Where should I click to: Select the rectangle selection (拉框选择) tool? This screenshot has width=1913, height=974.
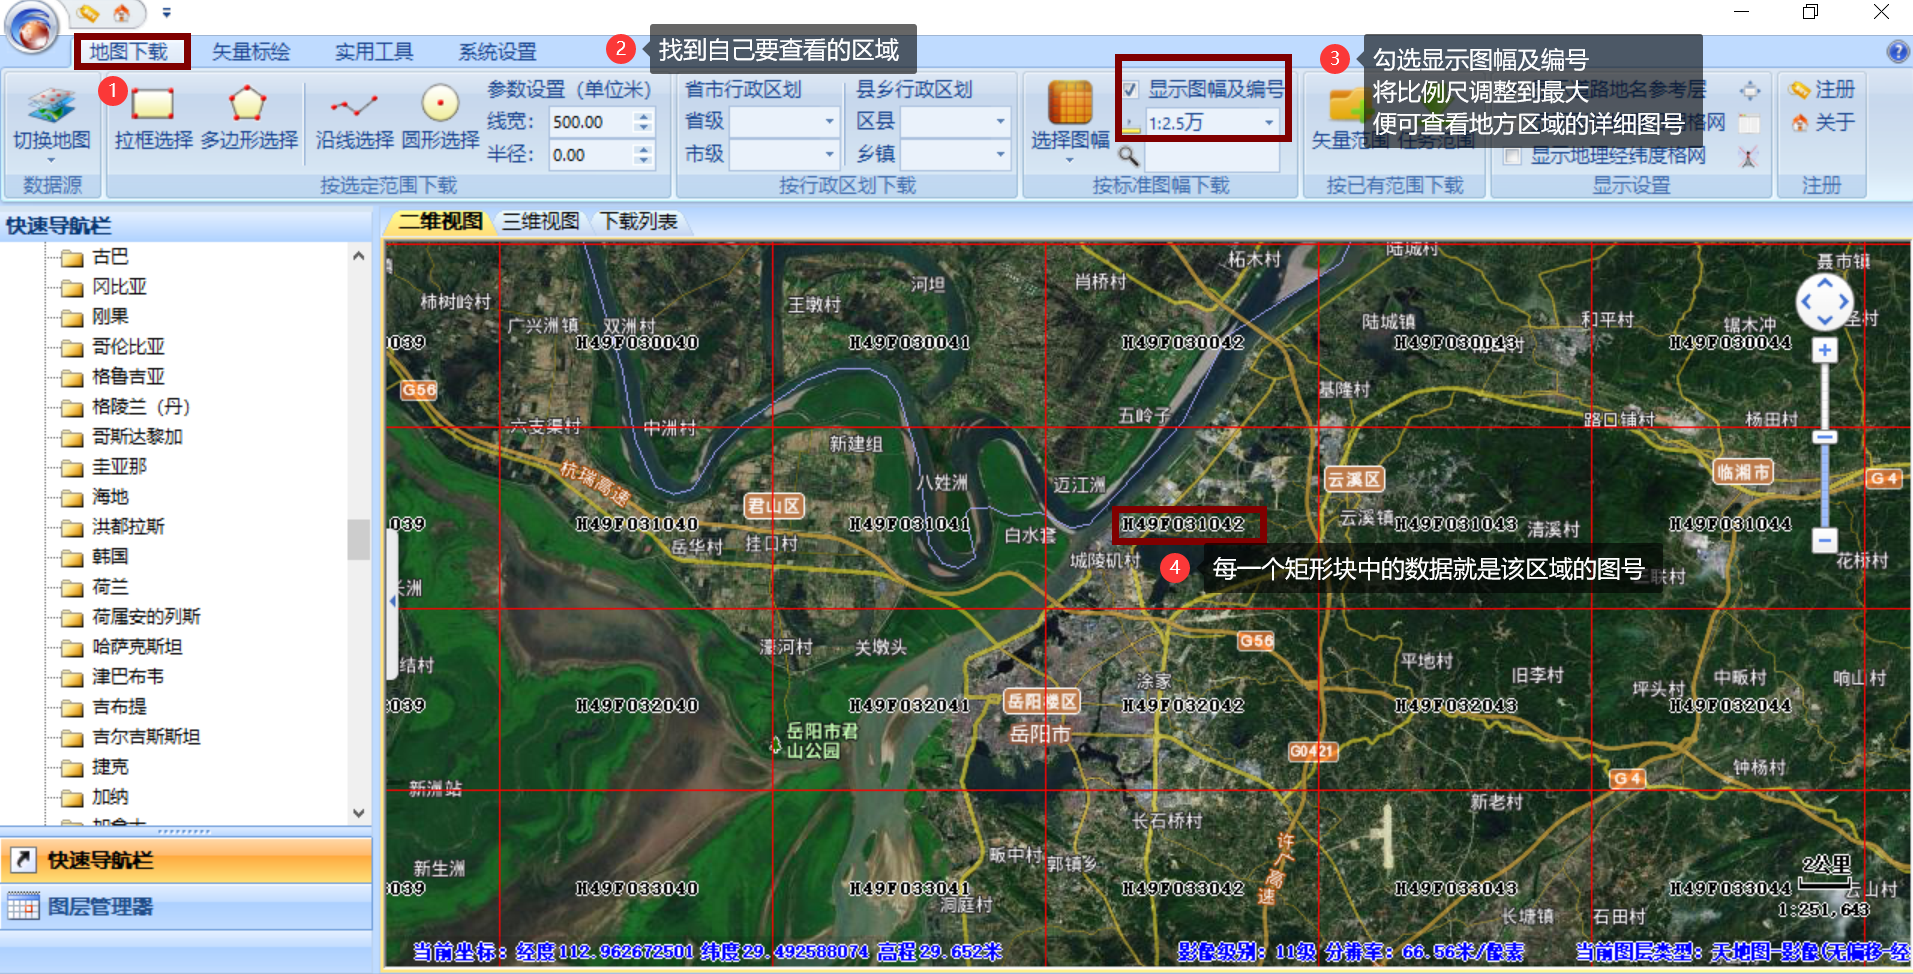(x=153, y=118)
